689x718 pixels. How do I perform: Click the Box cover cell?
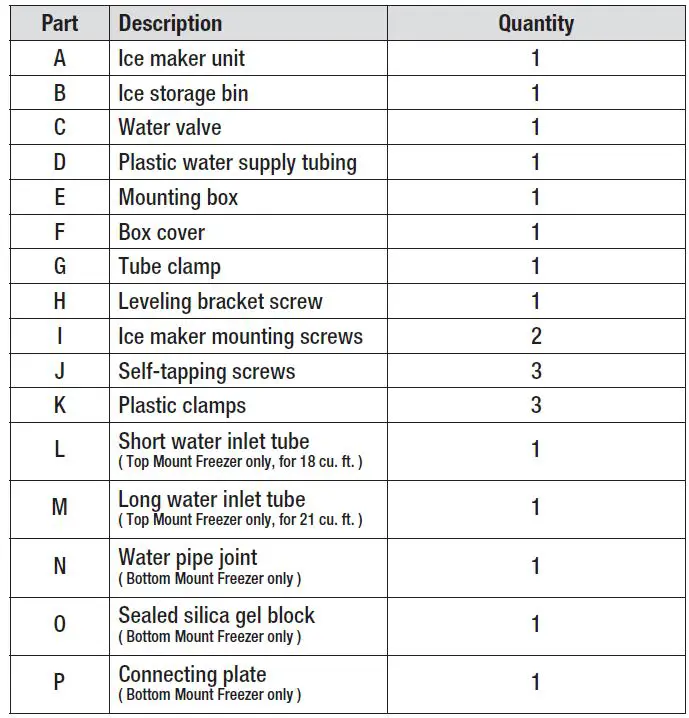161,232
